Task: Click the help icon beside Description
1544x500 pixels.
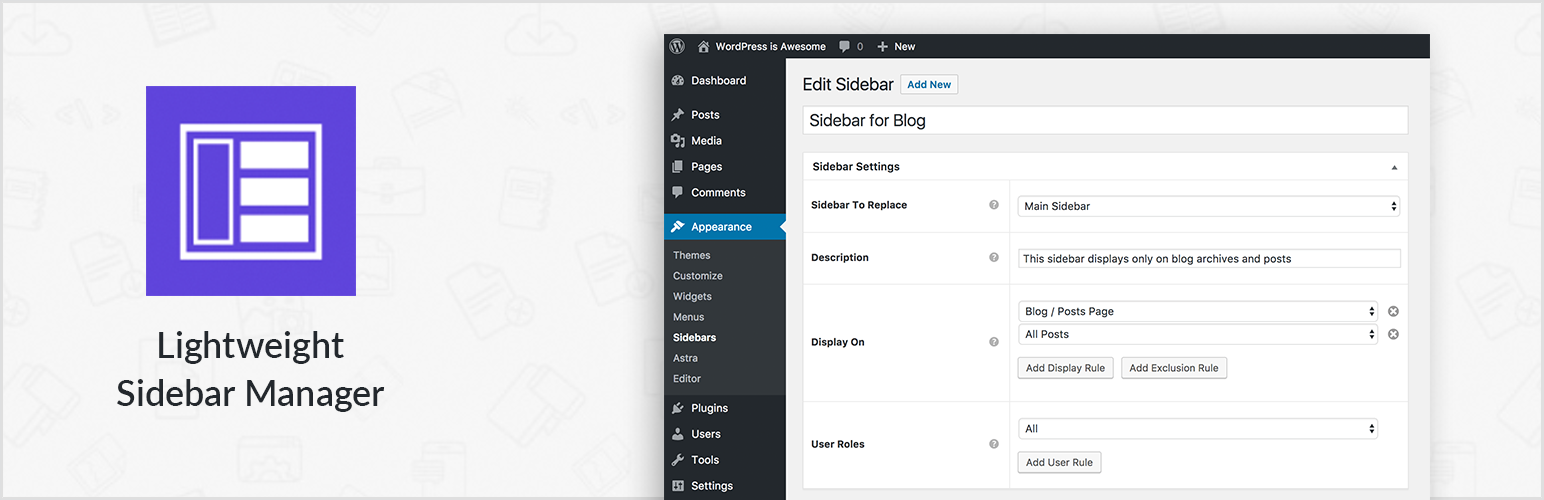Action: (994, 257)
